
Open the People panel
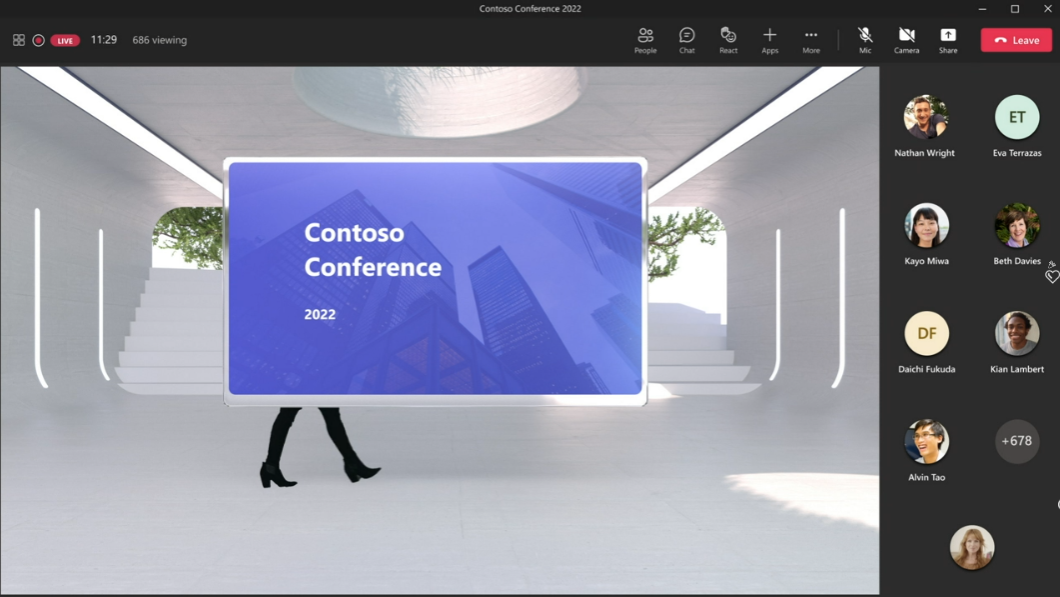pos(645,41)
